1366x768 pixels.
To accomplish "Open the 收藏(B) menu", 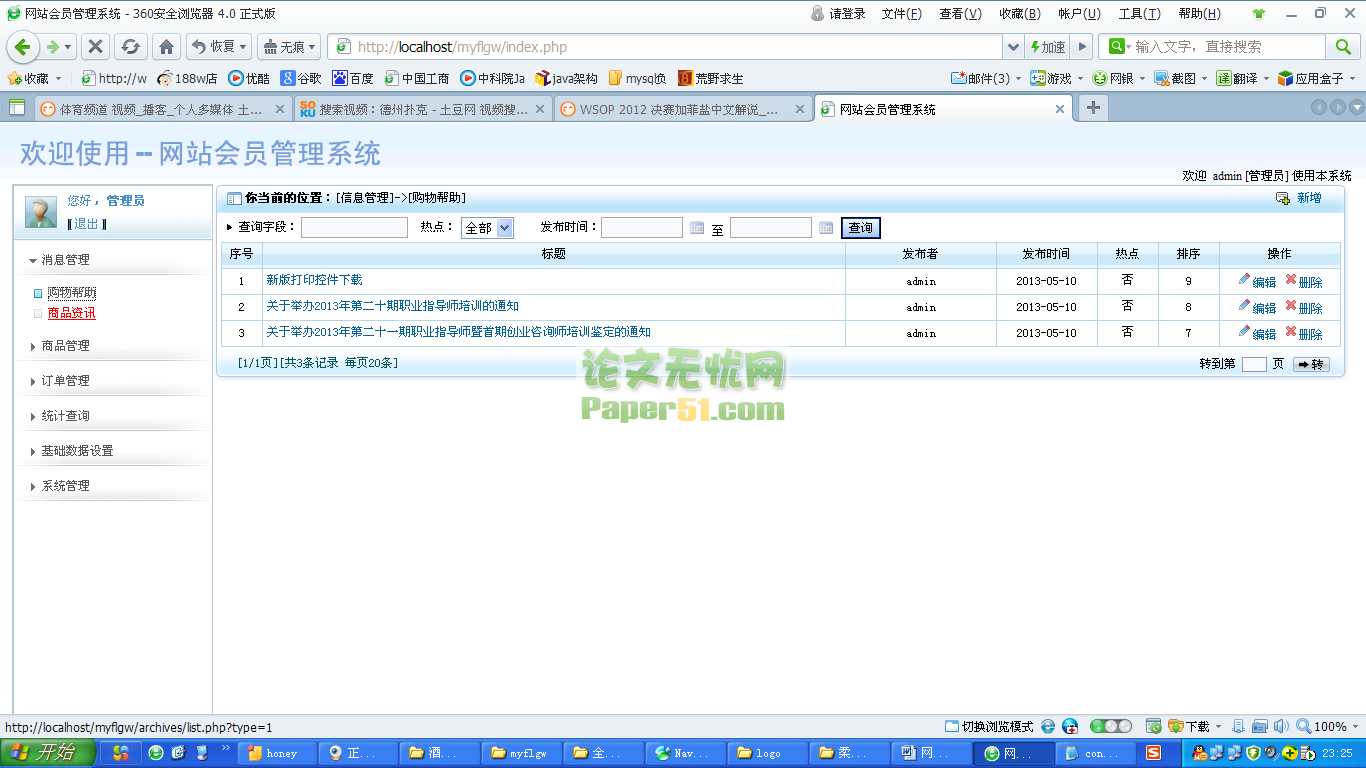I will 1020,14.
